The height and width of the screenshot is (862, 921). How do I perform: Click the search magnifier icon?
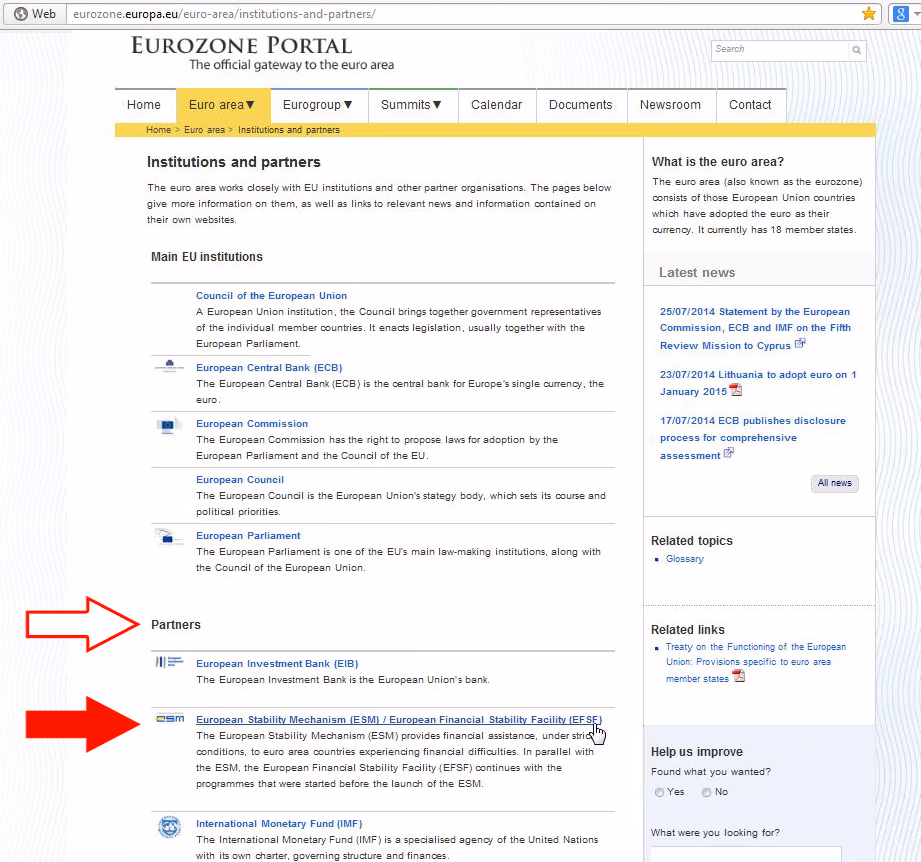[856, 50]
